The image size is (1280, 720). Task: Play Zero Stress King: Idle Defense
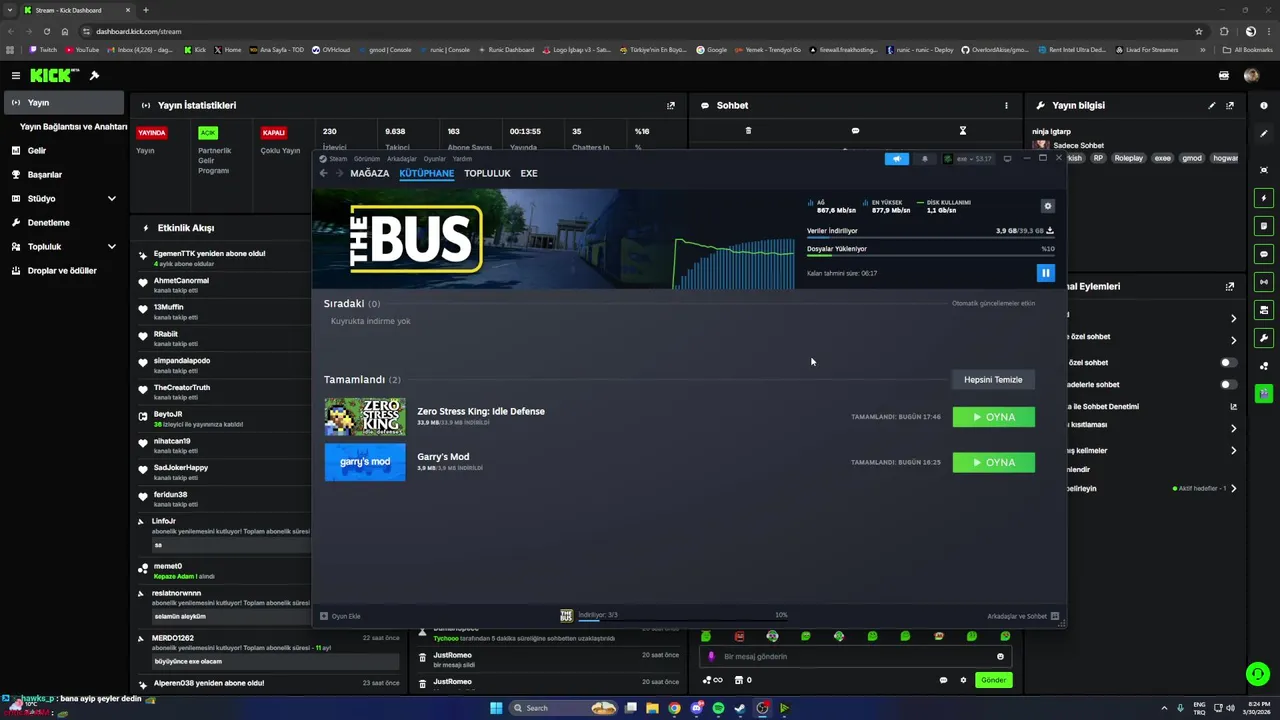click(x=993, y=417)
